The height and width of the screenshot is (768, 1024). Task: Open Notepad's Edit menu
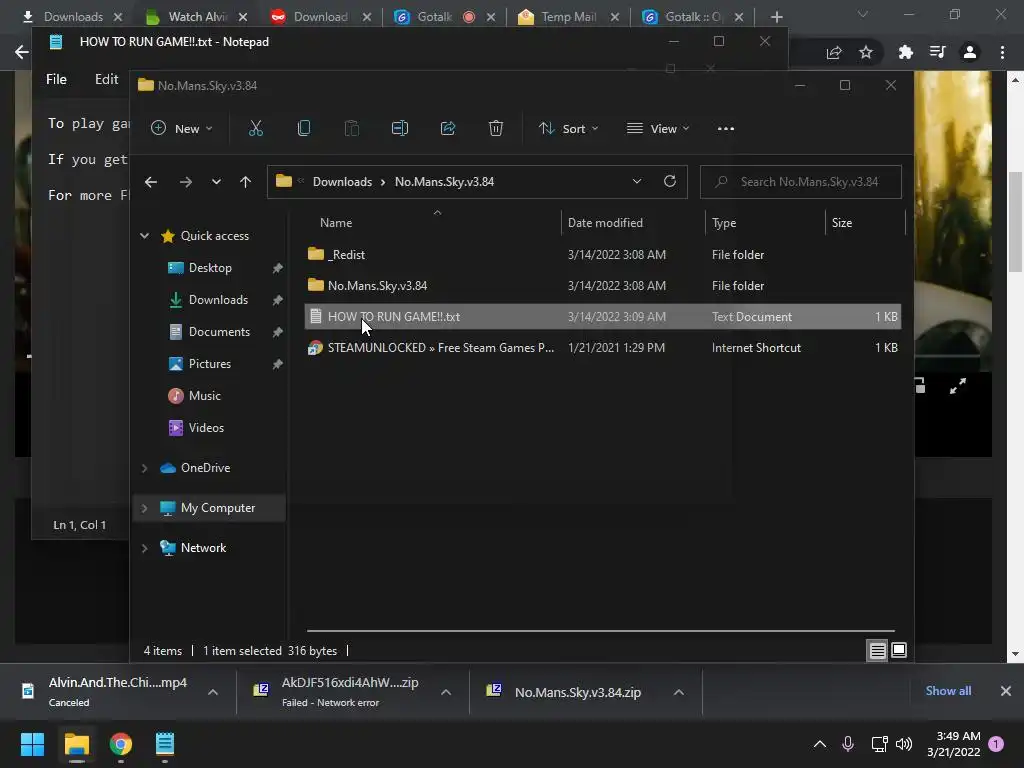click(106, 79)
